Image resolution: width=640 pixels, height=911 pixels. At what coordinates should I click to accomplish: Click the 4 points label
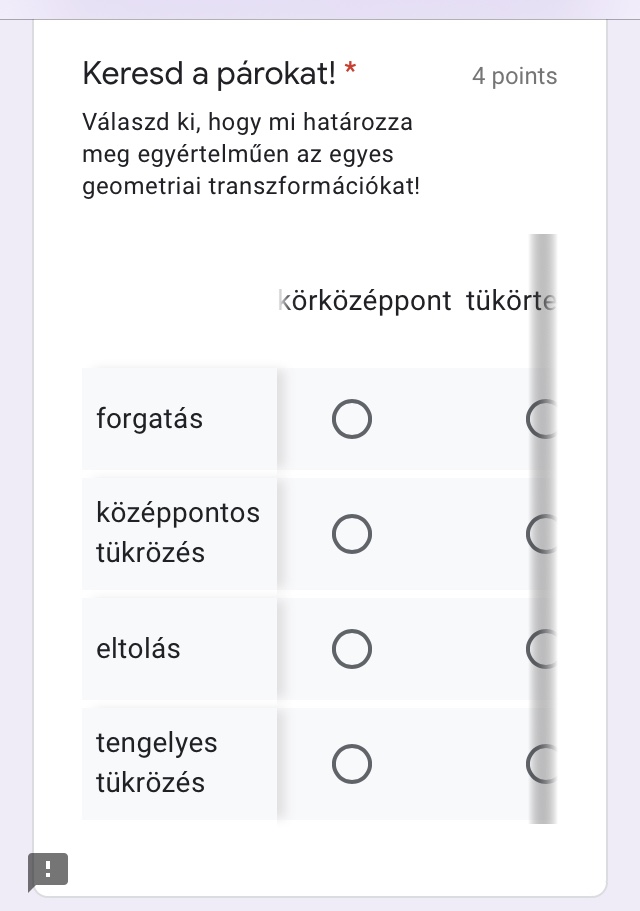(514, 77)
